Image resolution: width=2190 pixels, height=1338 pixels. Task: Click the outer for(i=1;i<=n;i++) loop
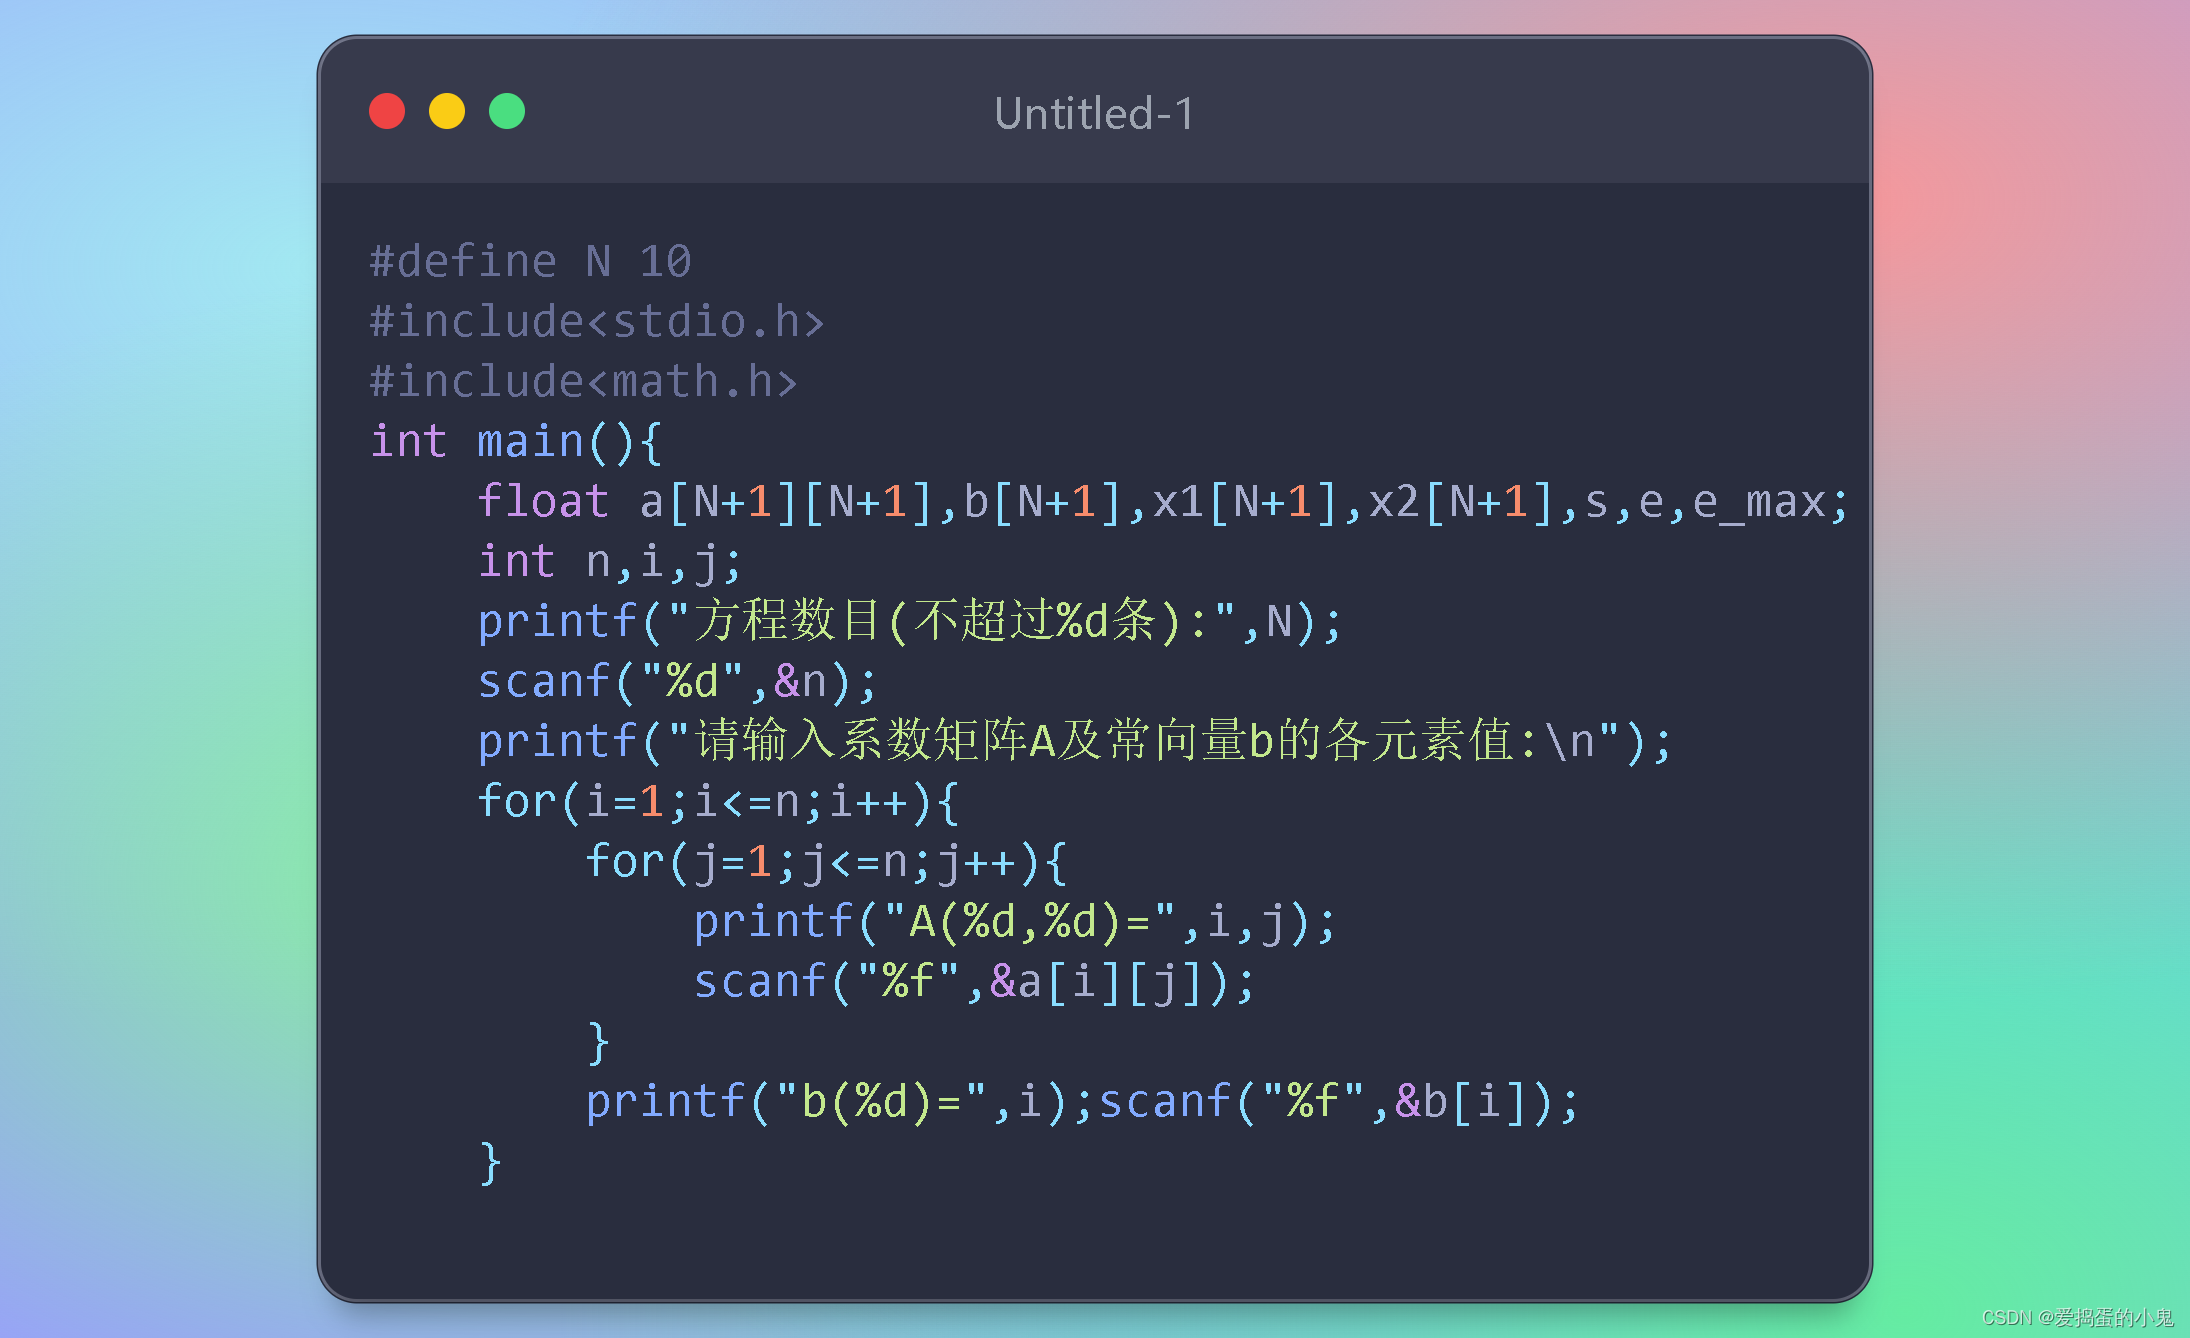tap(717, 802)
